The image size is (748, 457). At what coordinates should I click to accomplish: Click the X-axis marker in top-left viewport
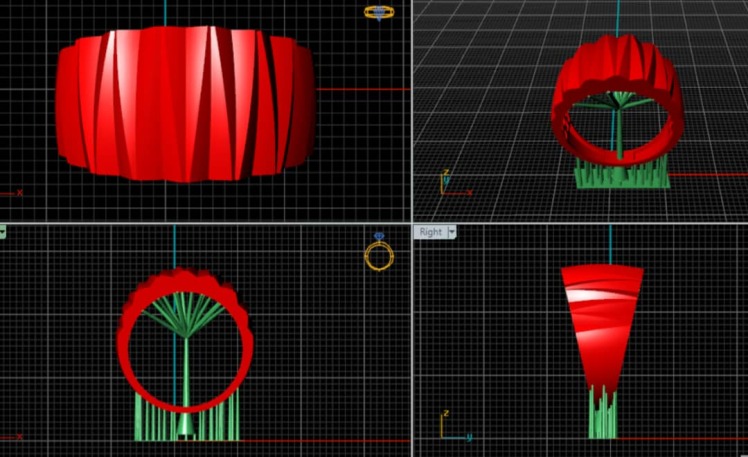pos(13,192)
